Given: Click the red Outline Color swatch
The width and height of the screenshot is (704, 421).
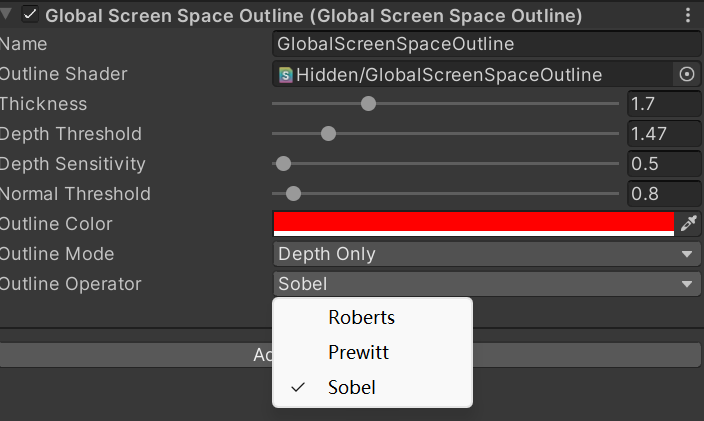Looking at the screenshot, I should (473, 222).
